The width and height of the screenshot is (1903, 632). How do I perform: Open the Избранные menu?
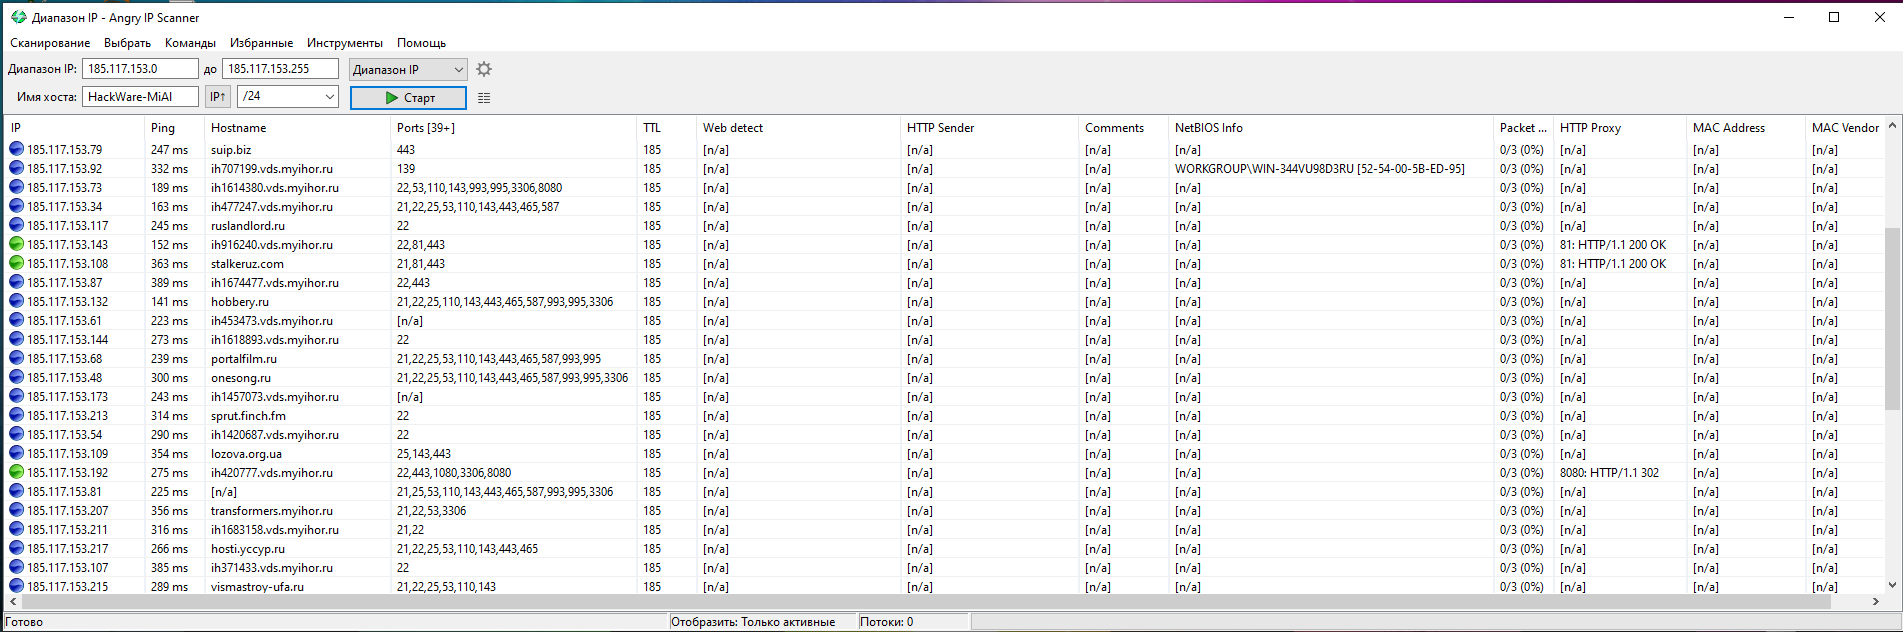[261, 43]
